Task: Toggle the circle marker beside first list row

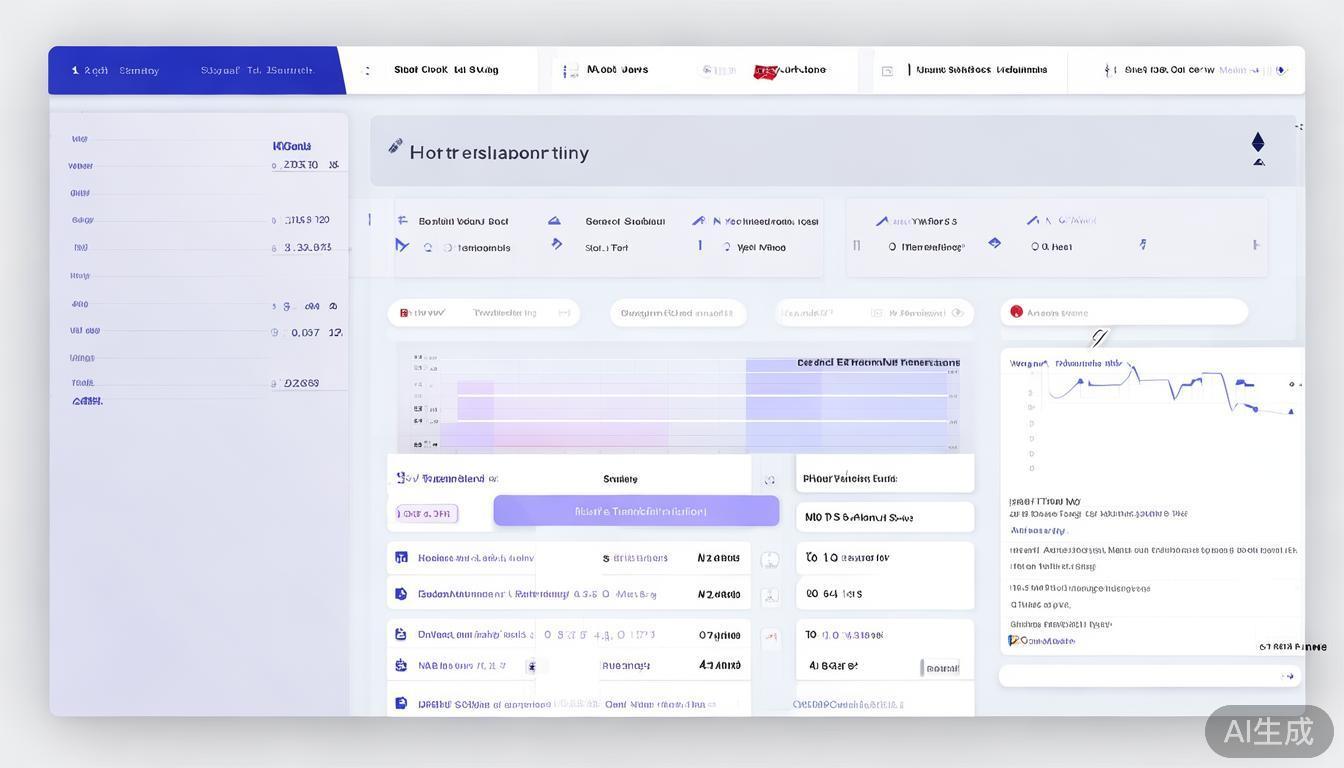Action: point(769,560)
